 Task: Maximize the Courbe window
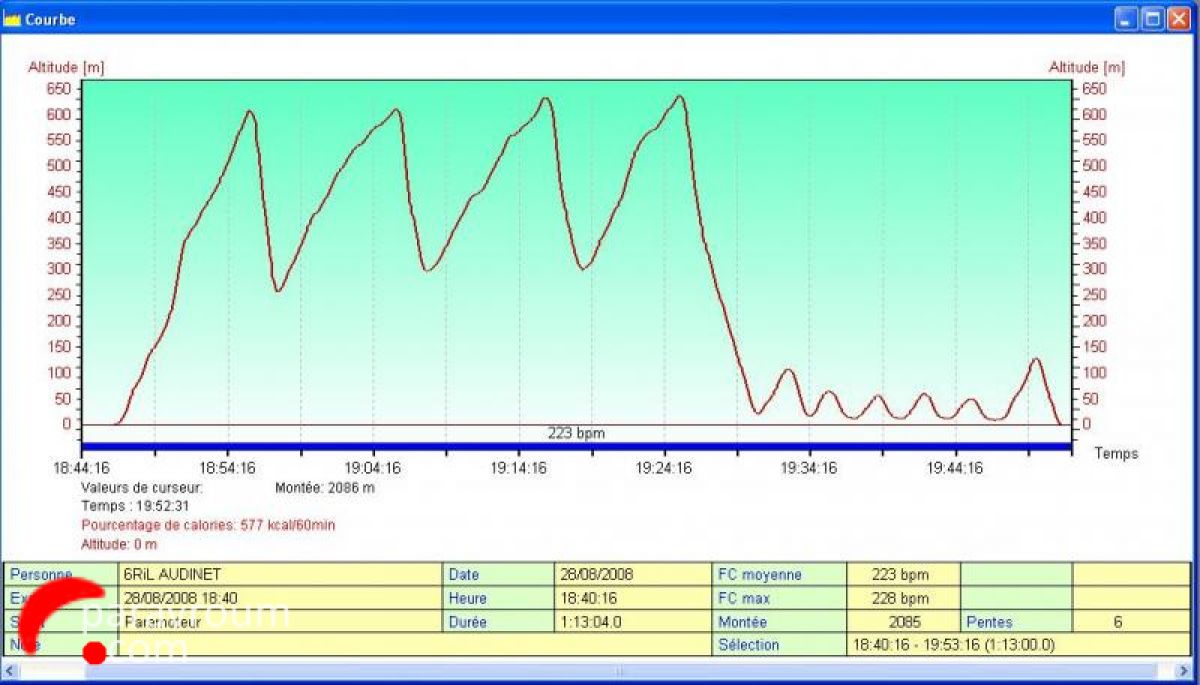1152,19
